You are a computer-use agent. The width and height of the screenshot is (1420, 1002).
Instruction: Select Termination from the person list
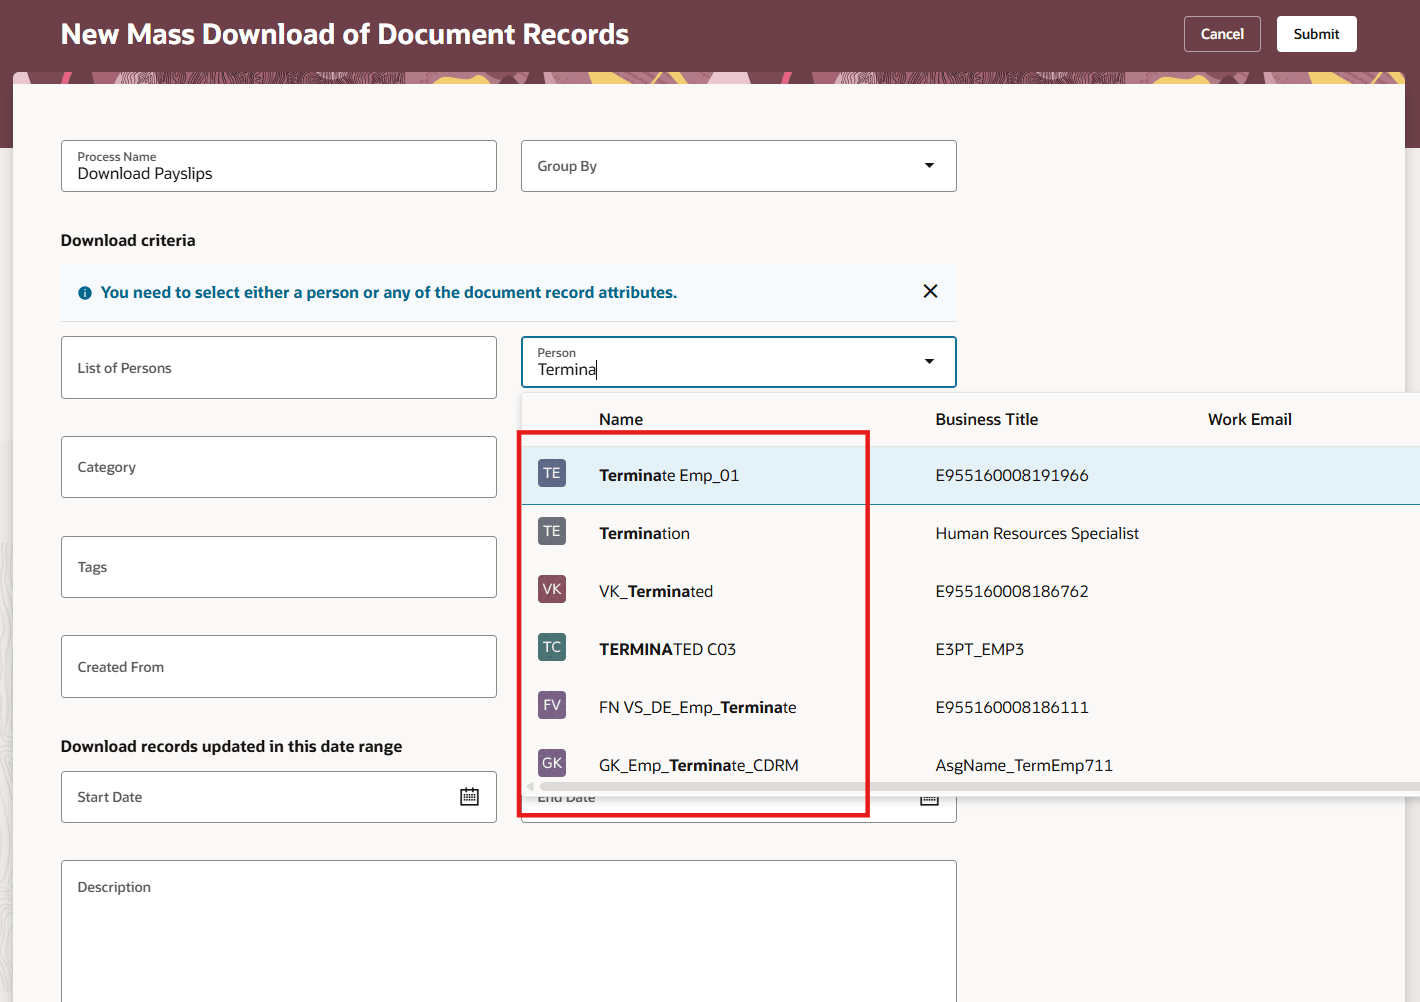pos(644,533)
